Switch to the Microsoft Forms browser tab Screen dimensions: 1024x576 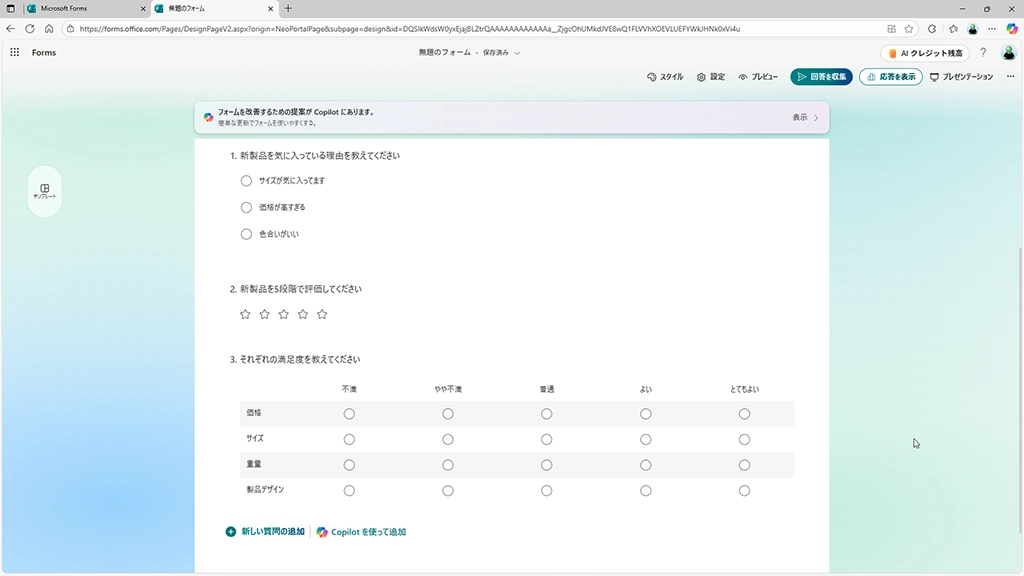tap(76, 8)
